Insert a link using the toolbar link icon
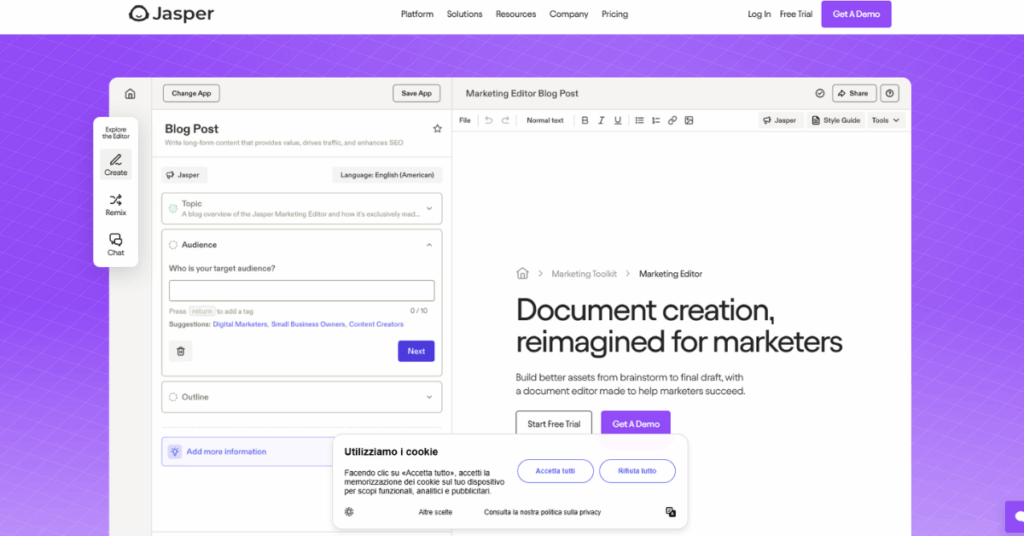Viewport: 1024px width, 536px height. point(672,120)
